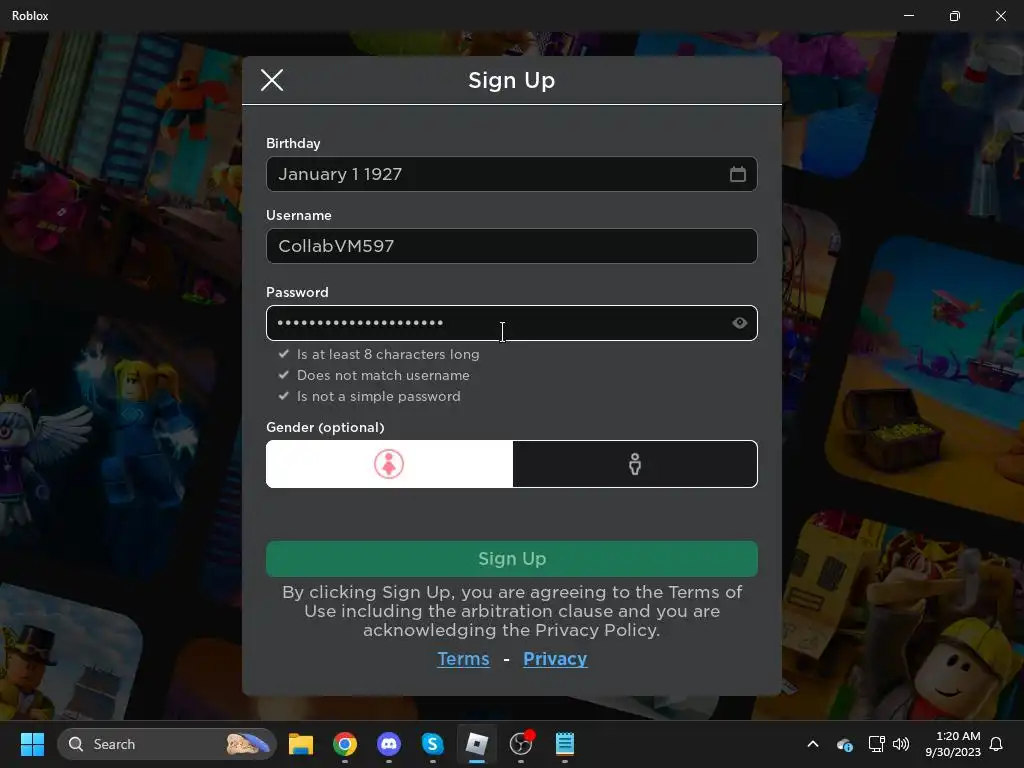
Task: Open Skype from the taskbar
Action: (x=432, y=744)
